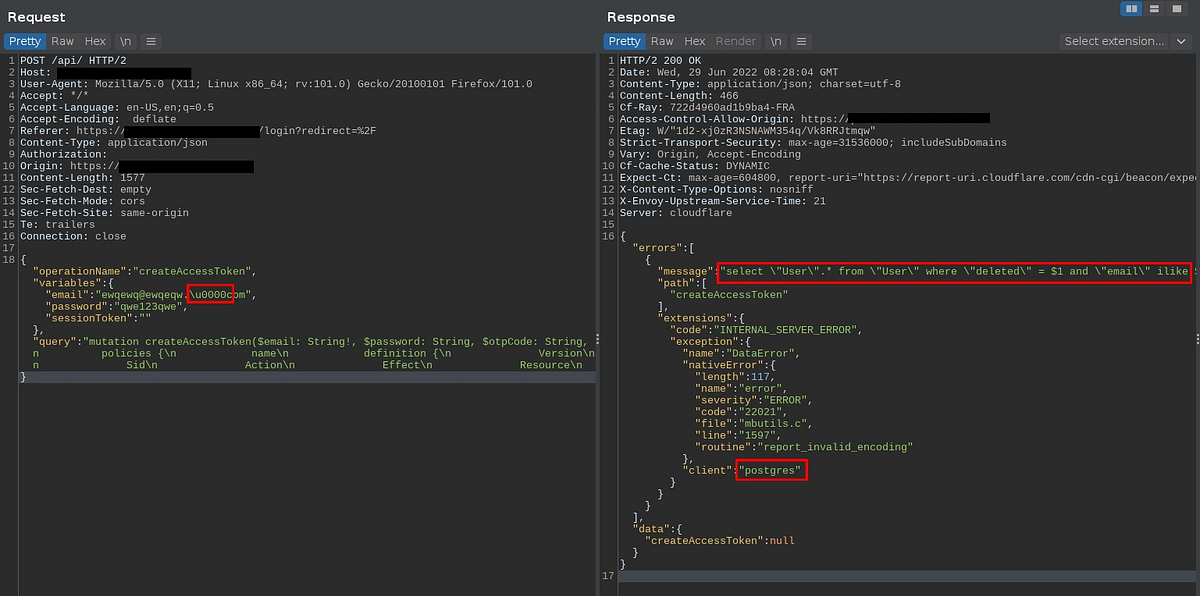Open the Request editor hamburger menu
Viewport: 1200px width, 596px height.
pyautogui.click(x=150, y=41)
